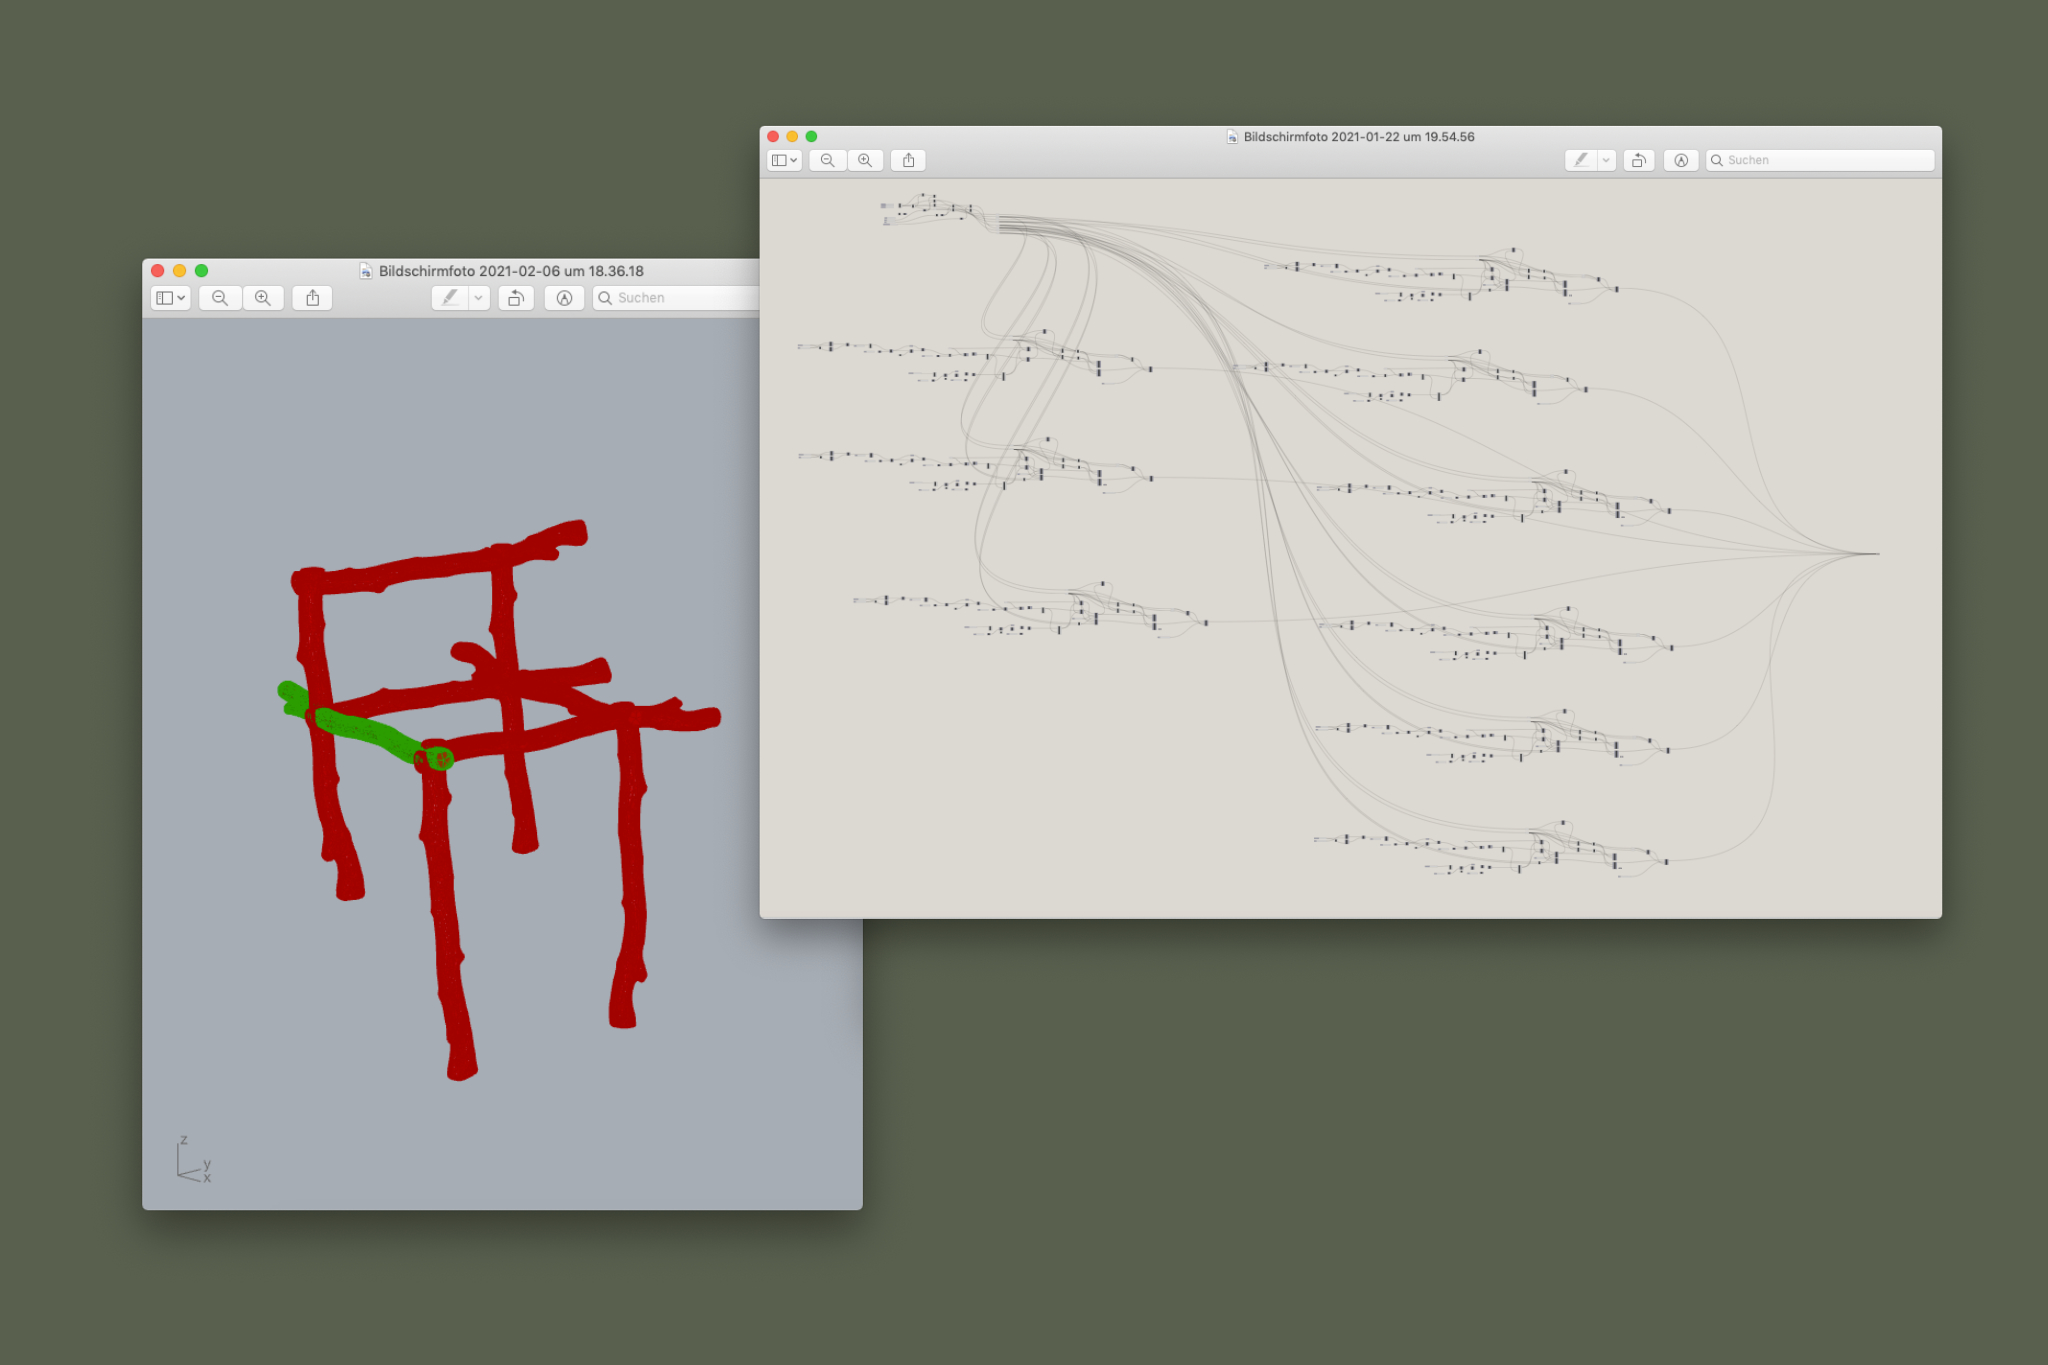Select highlight pen in the chair window
2048x1365 pixels.
[x=450, y=298]
